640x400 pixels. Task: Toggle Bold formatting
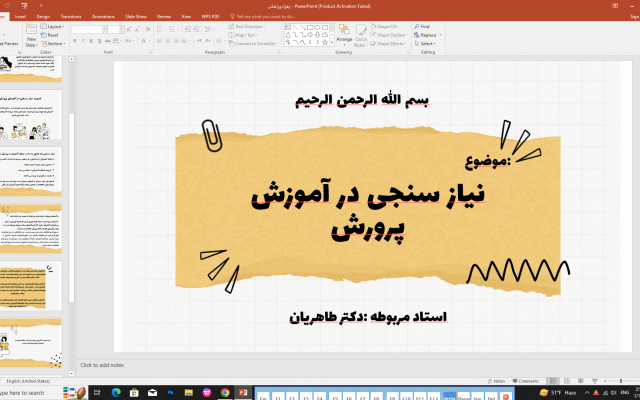[x=75, y=41]
